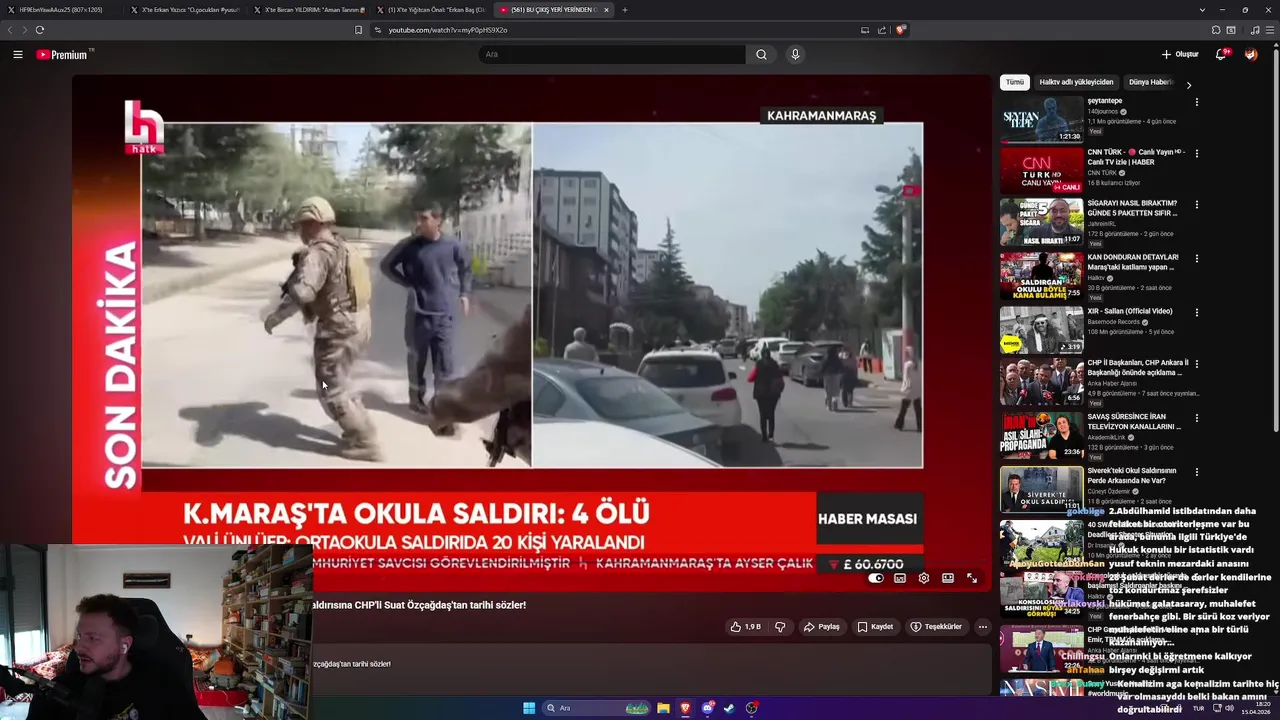Image resolution: width=1280 pixels, height=720 pixels.
Task: Select the Tümü filter chip
Action: pos(1015,82)
